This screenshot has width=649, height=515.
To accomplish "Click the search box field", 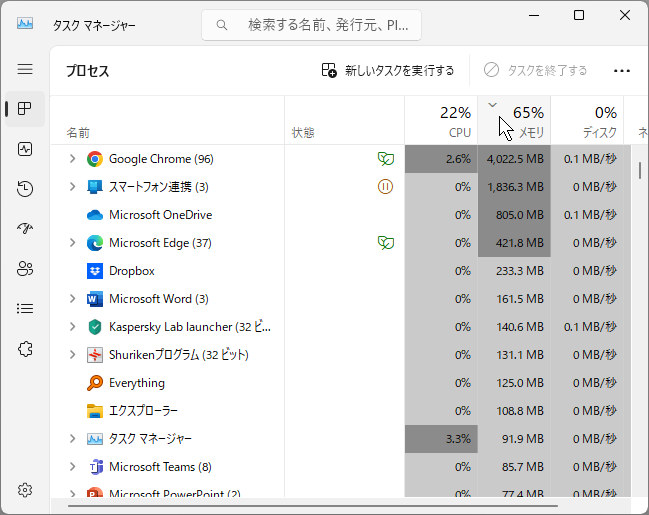I will pyautogui.click(x=311, y=25).
